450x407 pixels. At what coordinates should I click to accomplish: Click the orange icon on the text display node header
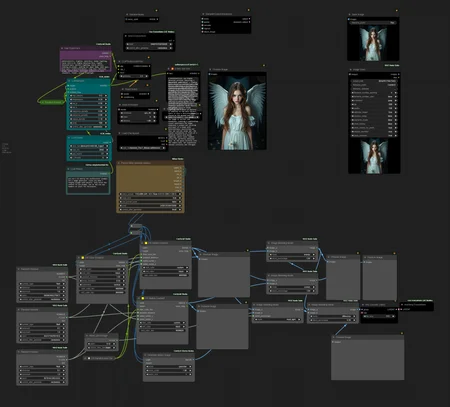point(172,69)
